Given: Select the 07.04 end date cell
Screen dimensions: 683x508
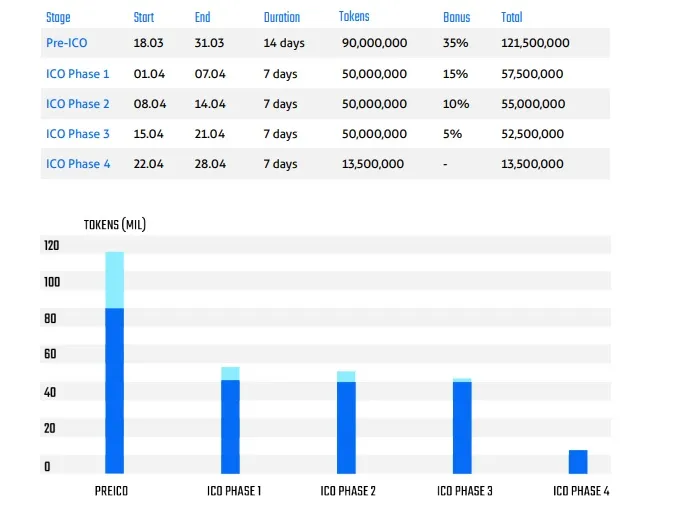Looking at the screenshot, I should (210, 74).
